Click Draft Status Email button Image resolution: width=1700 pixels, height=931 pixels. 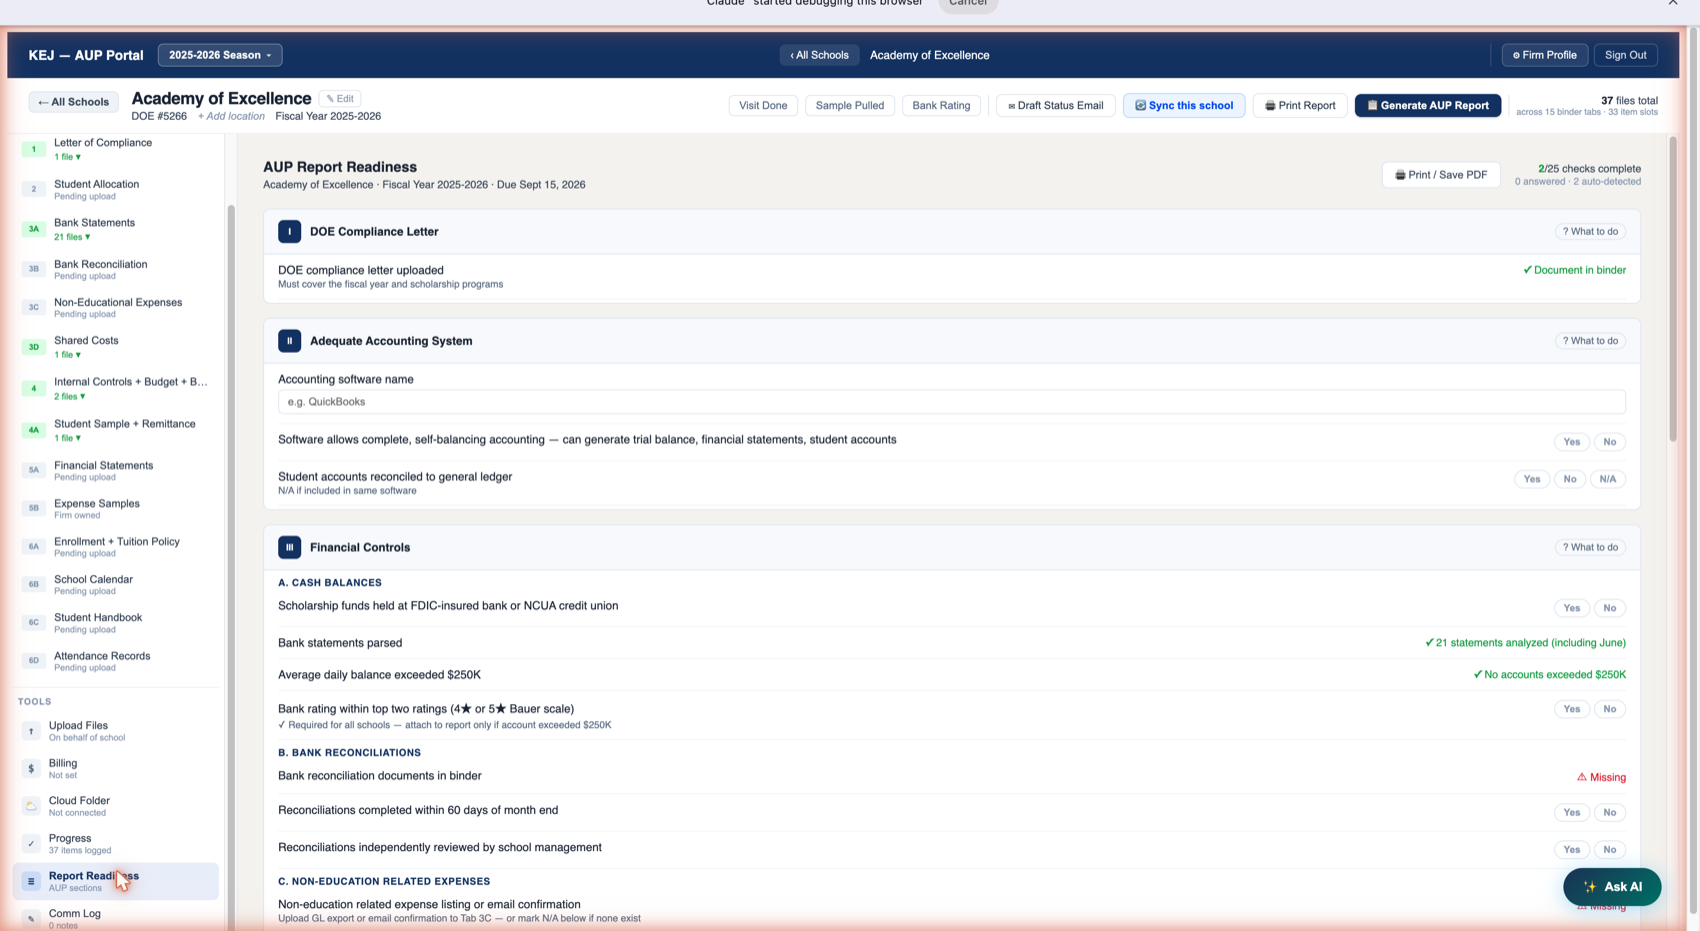point(1055,105)
